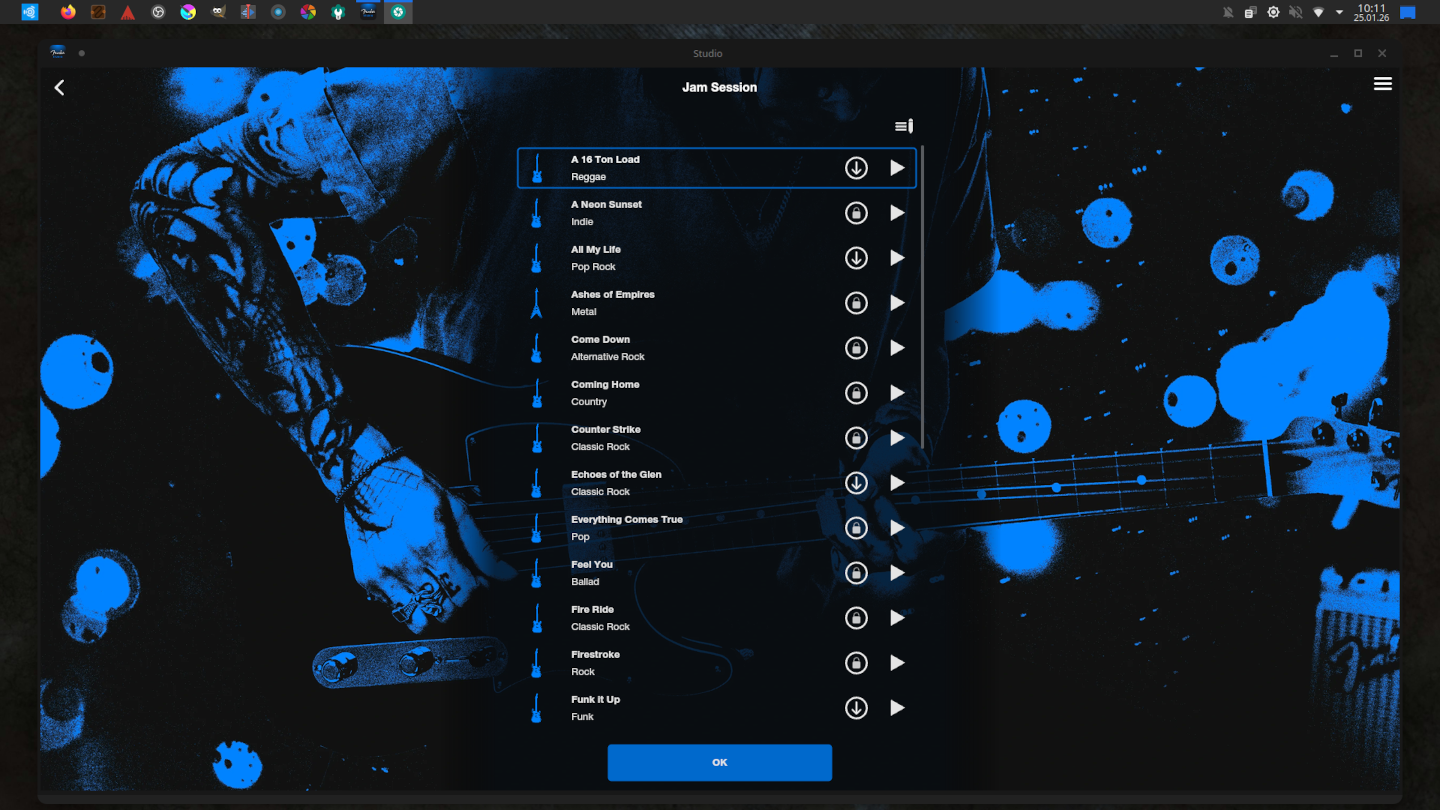Play the A 16 Ton Load preview
Screen dimensions: 1440x810
click(x=897, y=168)
